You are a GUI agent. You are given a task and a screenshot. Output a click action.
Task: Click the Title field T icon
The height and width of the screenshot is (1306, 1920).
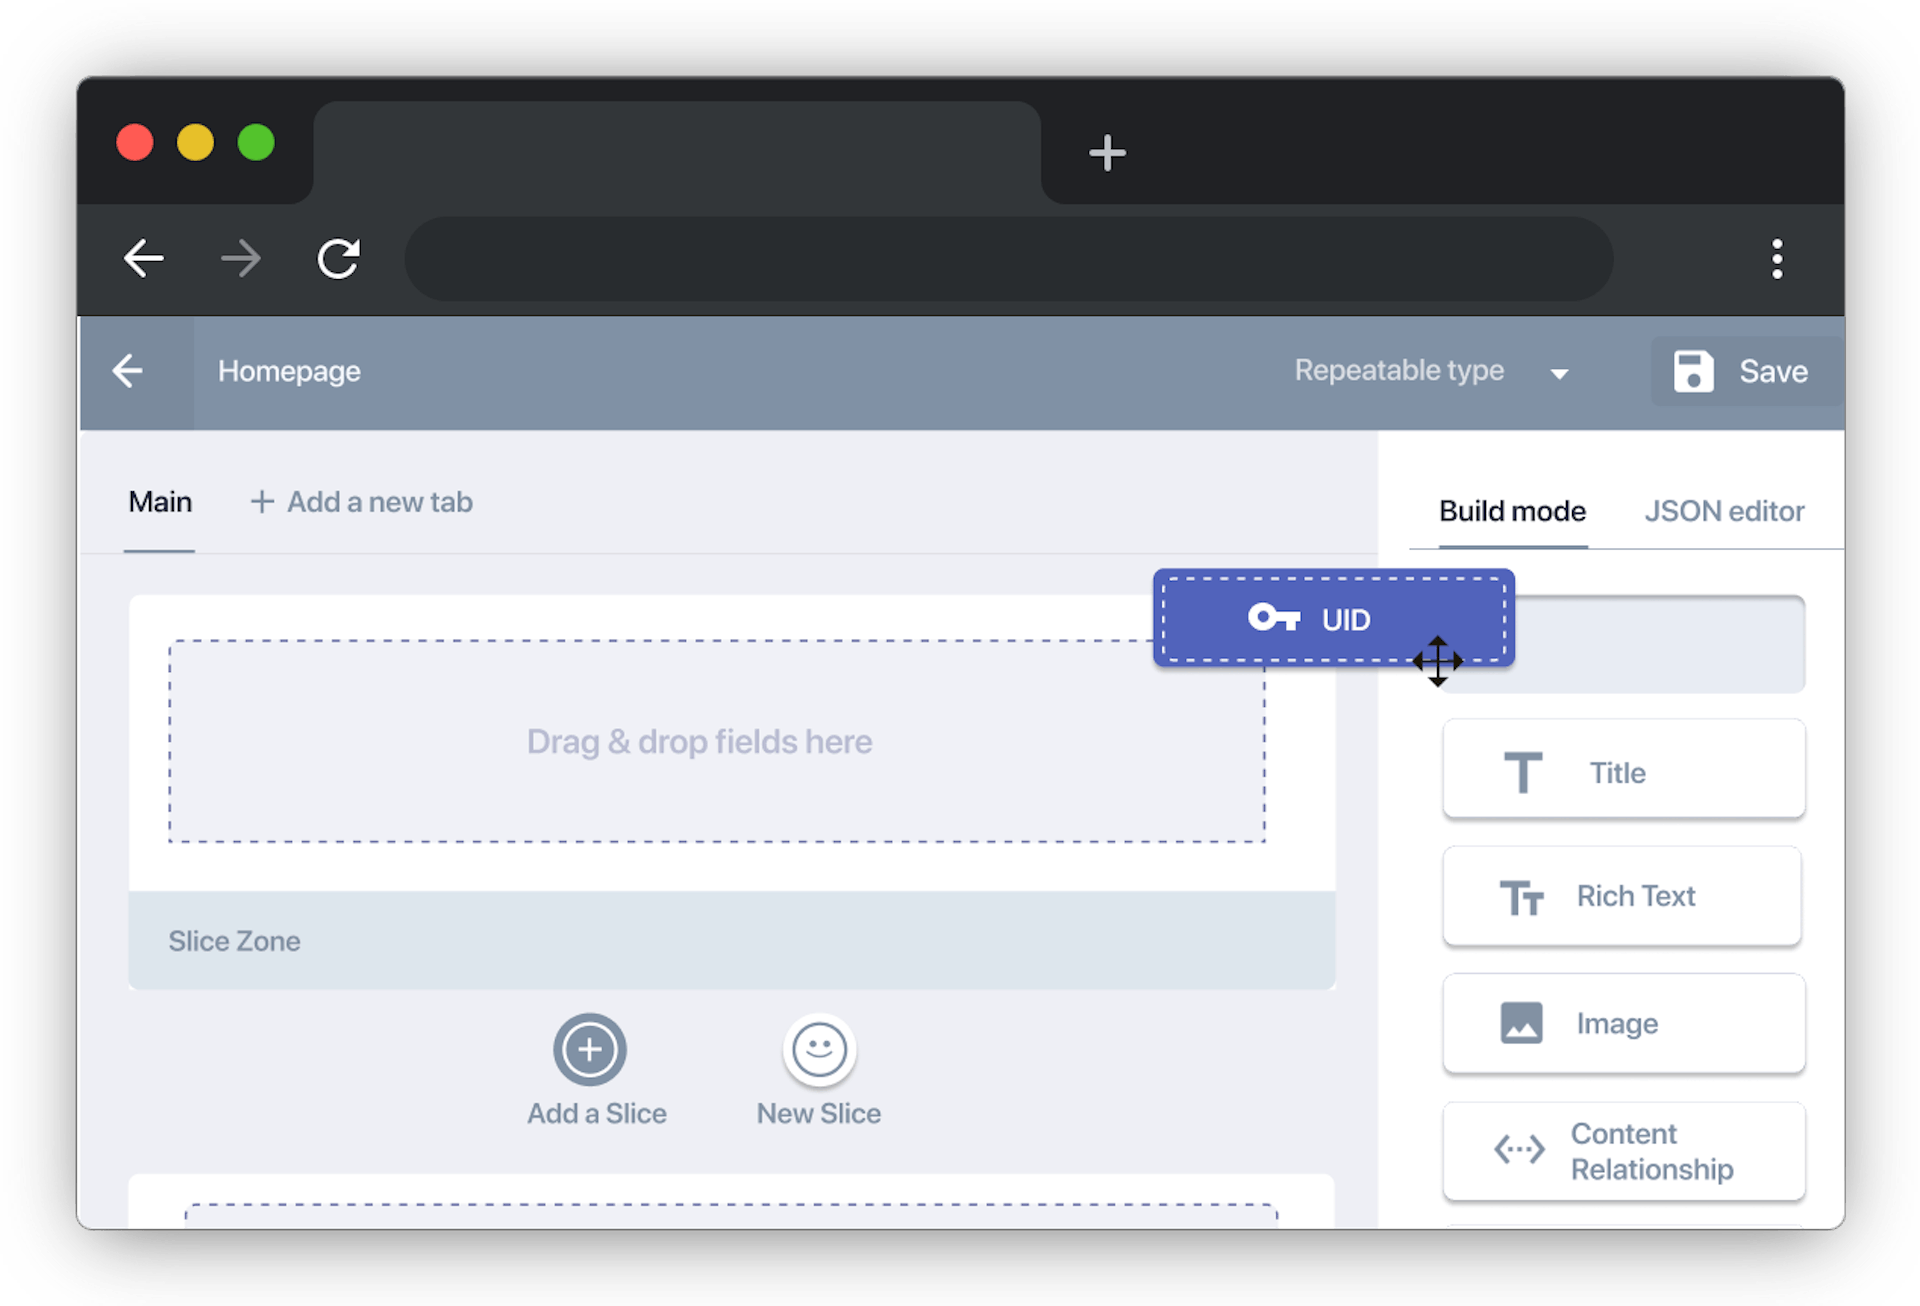click(x=1522, y=772)
